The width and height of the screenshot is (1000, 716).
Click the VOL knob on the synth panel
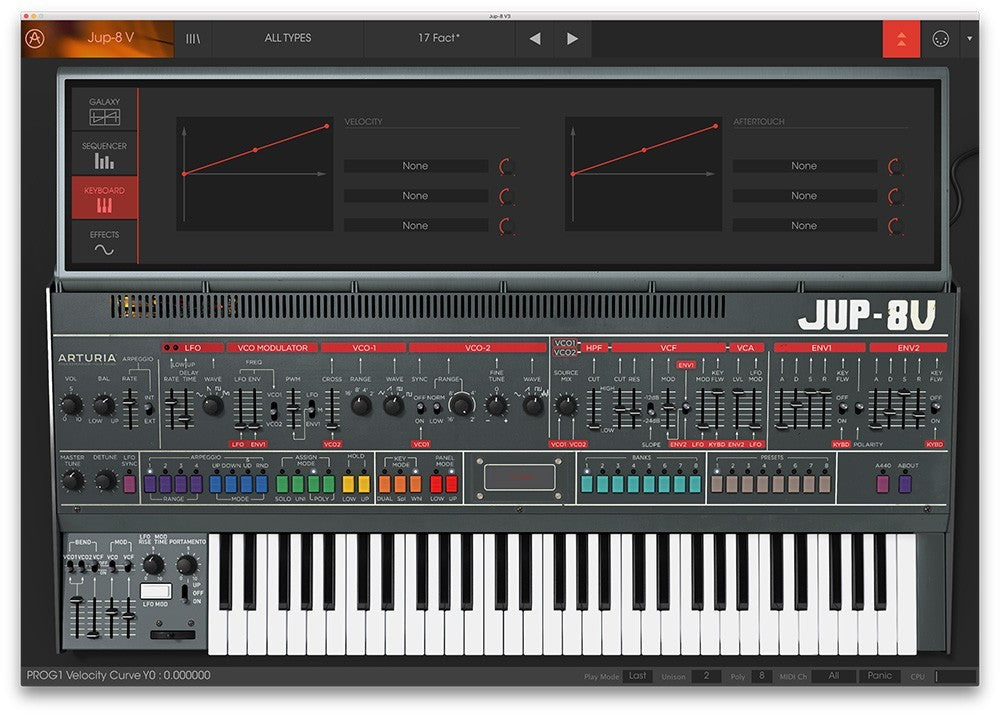tap(71, 405)
